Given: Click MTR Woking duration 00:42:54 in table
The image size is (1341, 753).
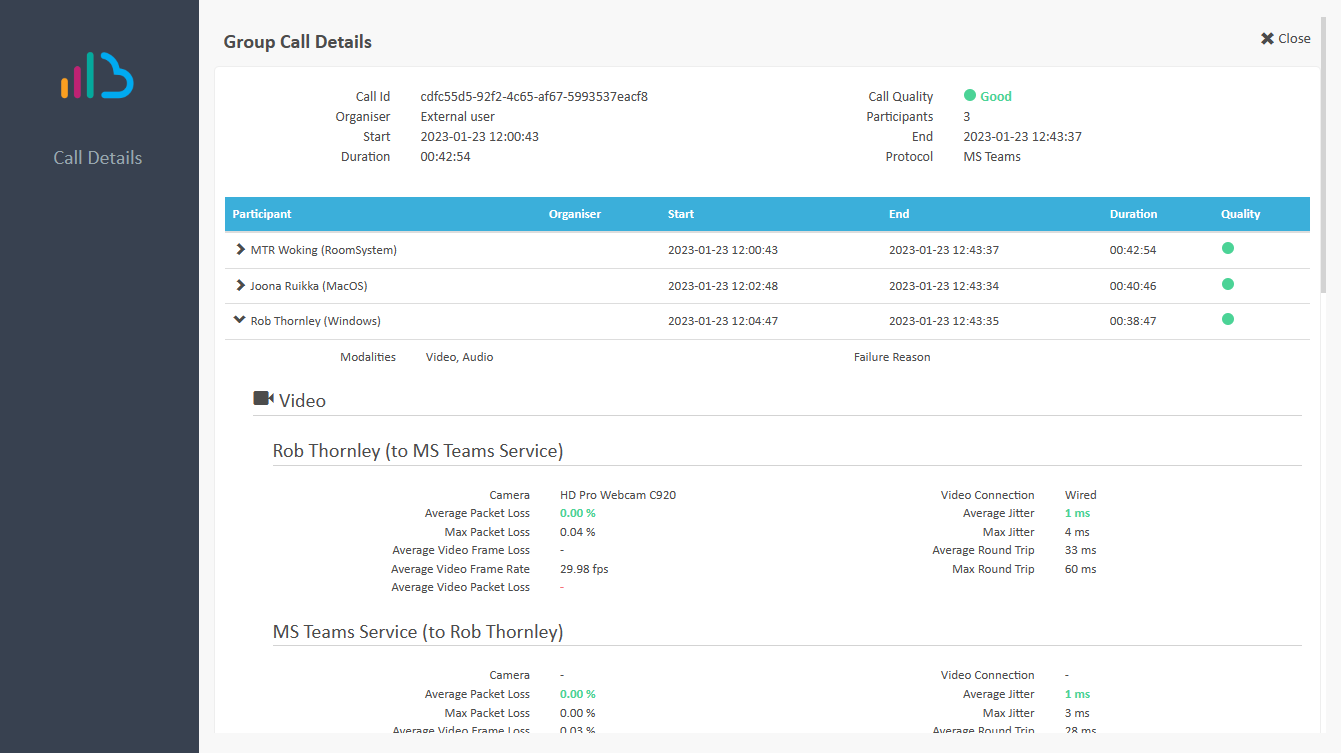Looking at the screenshot, I should point(1133,250).
